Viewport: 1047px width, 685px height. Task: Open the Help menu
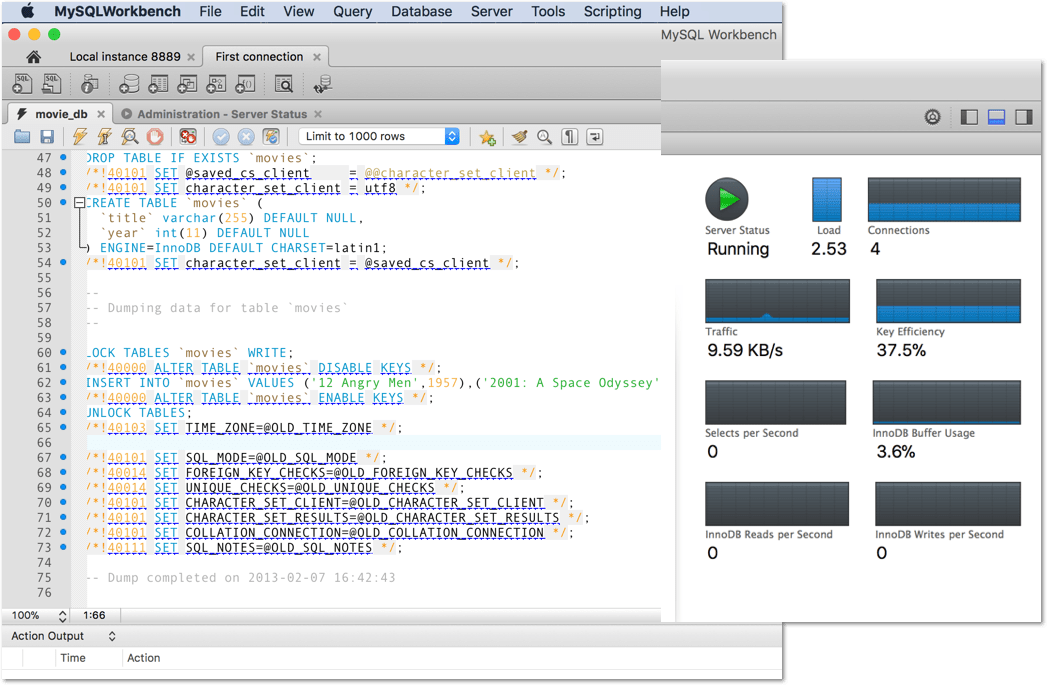point(674,11)
